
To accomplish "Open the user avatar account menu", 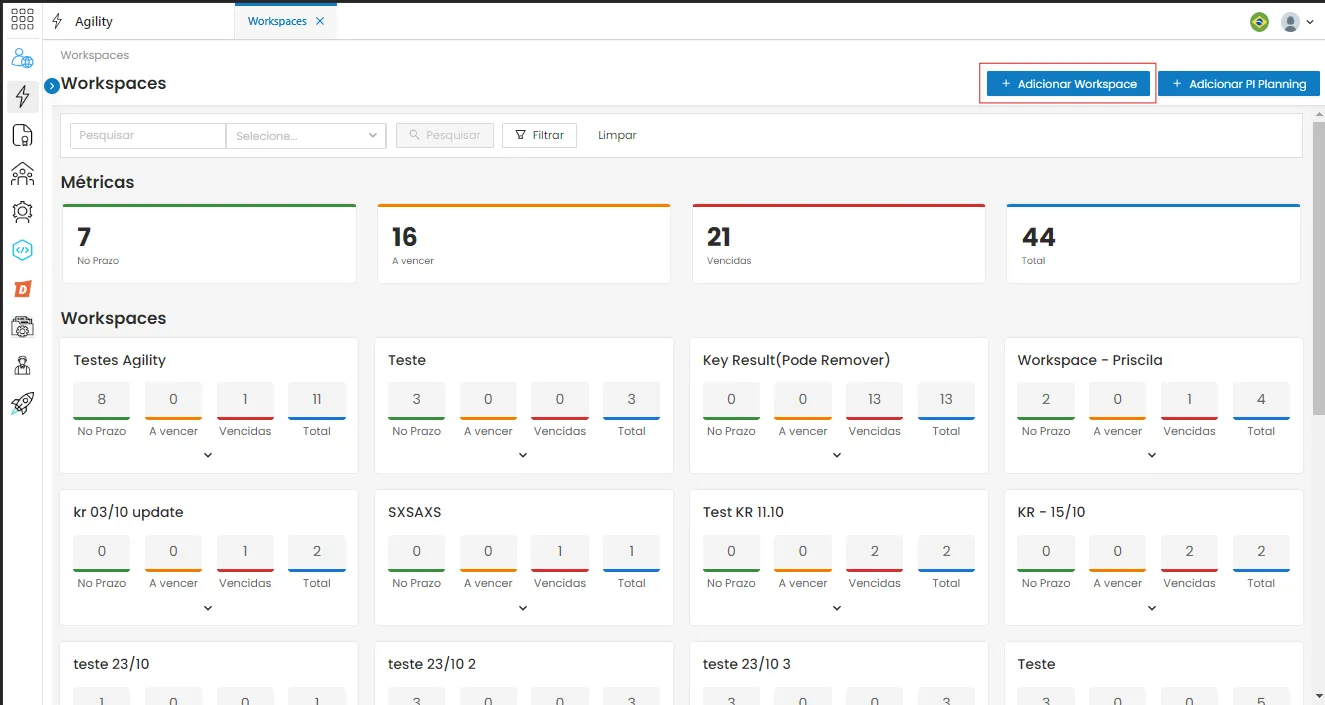I will [x=1297, y=21].
